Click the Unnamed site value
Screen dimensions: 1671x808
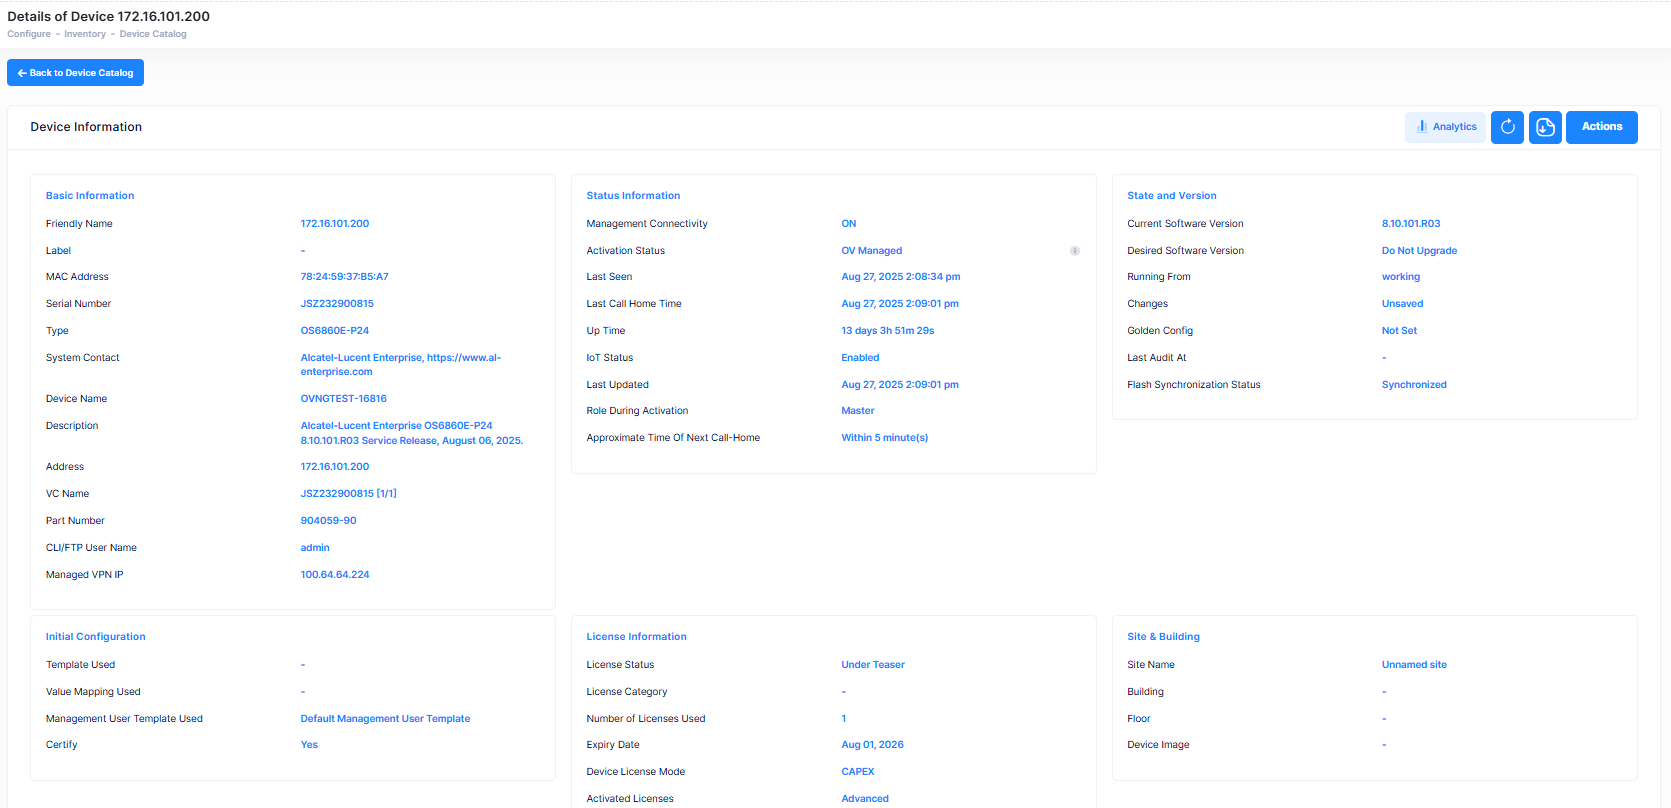click(1414, 665)
